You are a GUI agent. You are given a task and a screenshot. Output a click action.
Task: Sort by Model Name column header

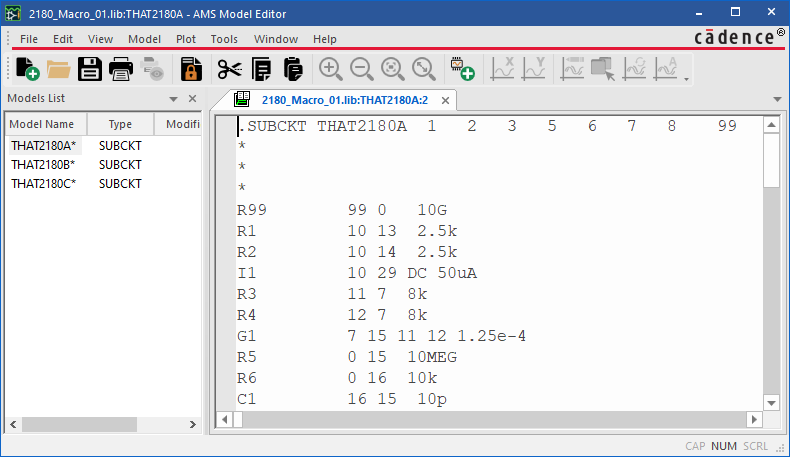pos(46,124)
